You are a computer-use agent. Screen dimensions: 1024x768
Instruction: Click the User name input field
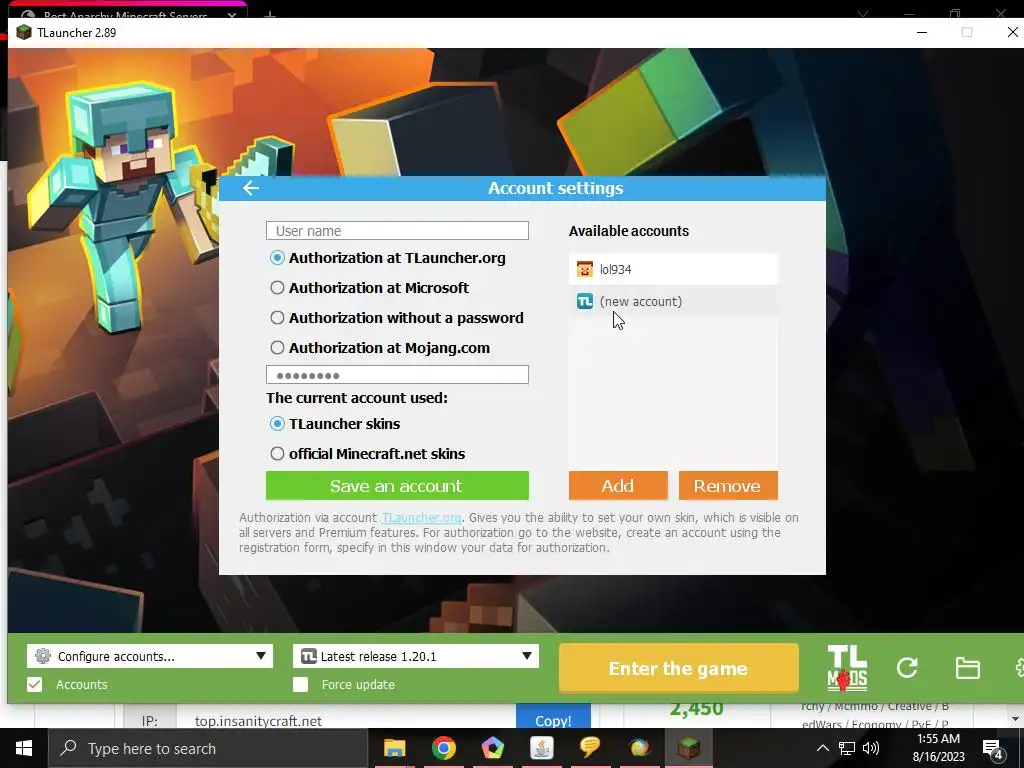pos(397,231)
